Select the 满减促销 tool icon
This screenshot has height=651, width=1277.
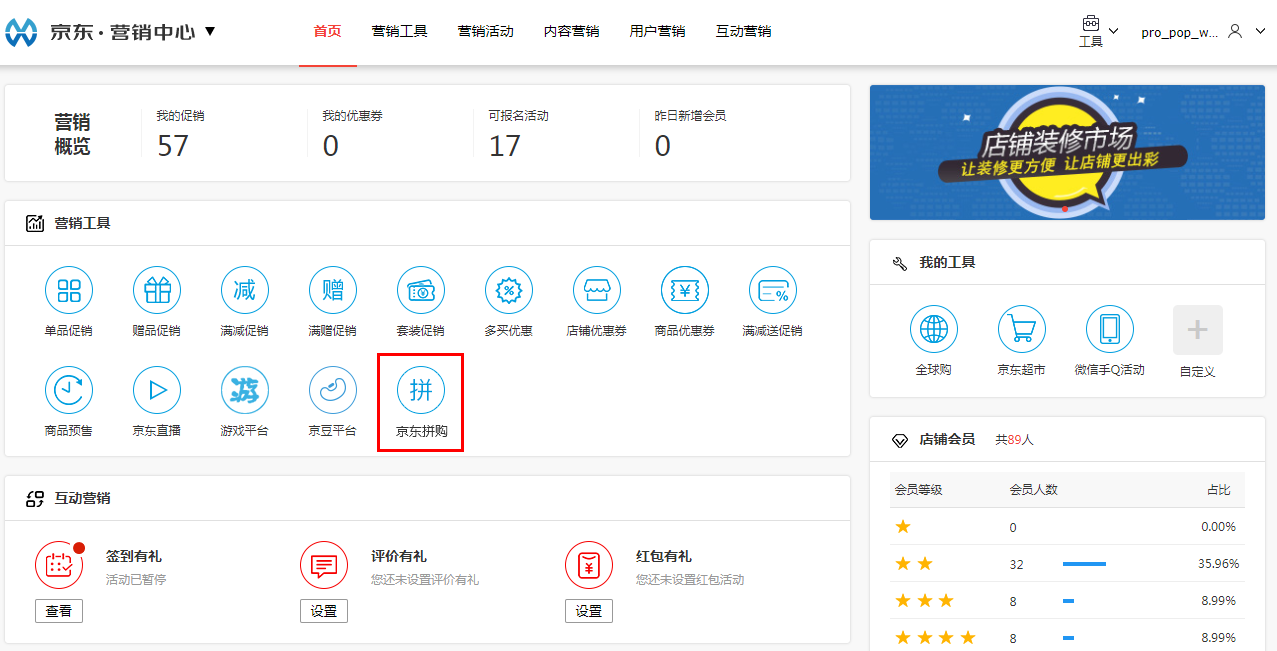pyautogui.click(x=245, y=291)
